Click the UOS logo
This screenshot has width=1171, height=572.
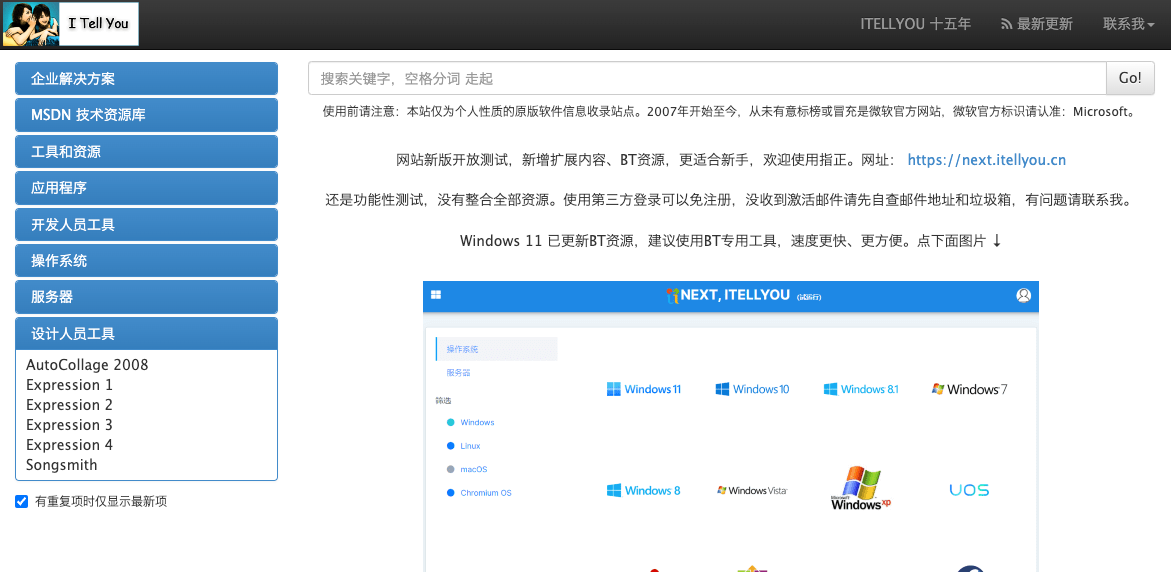tap(969, 491)
